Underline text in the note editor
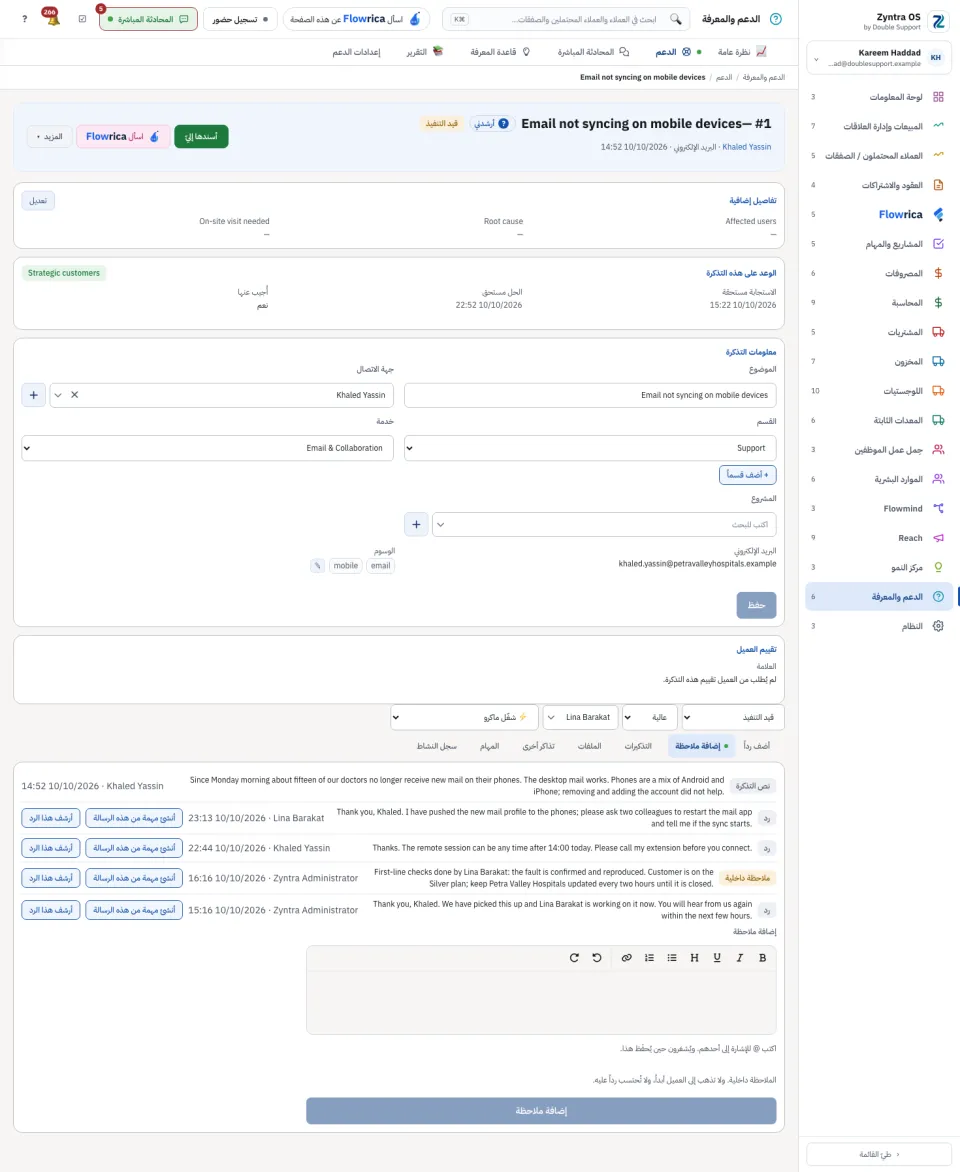960x1172 pixels. pos(717,957)
